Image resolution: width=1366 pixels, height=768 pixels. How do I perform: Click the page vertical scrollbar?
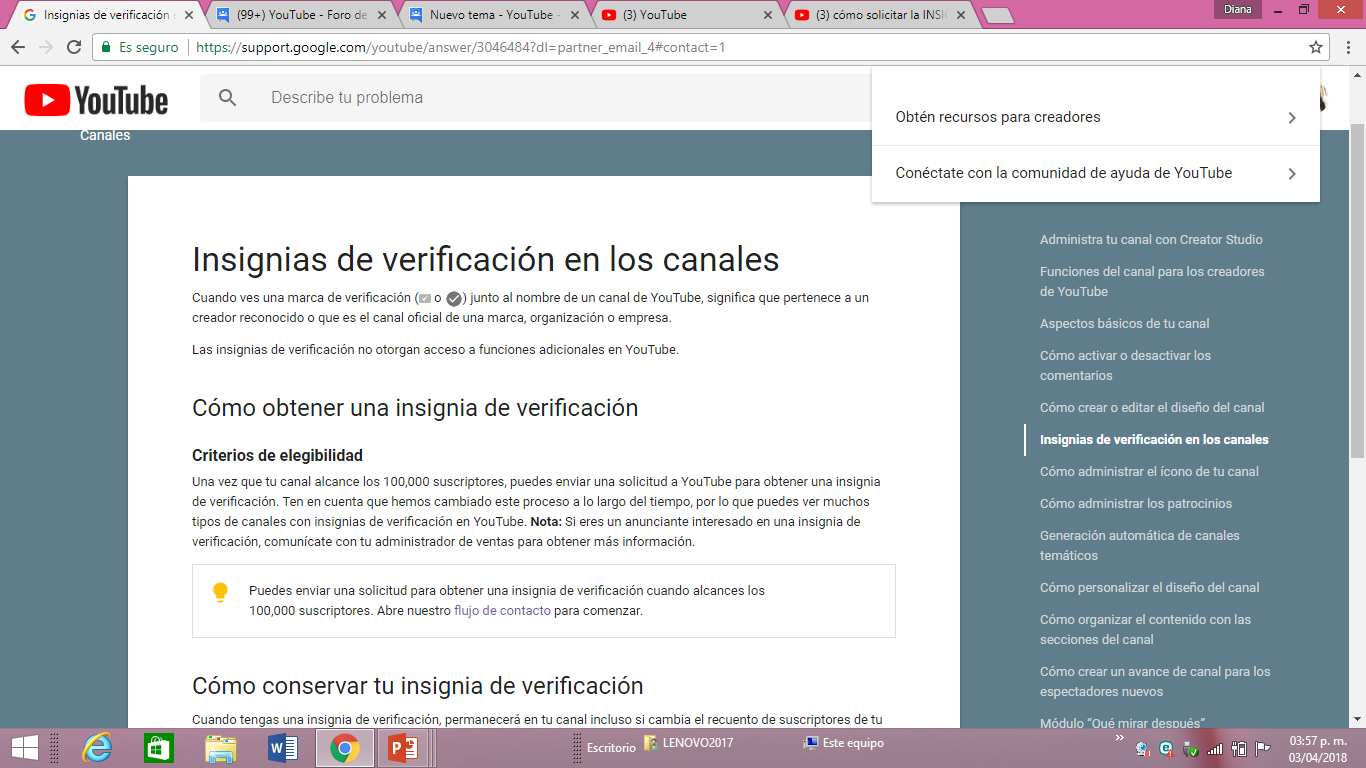click(x=1358, y=290)
